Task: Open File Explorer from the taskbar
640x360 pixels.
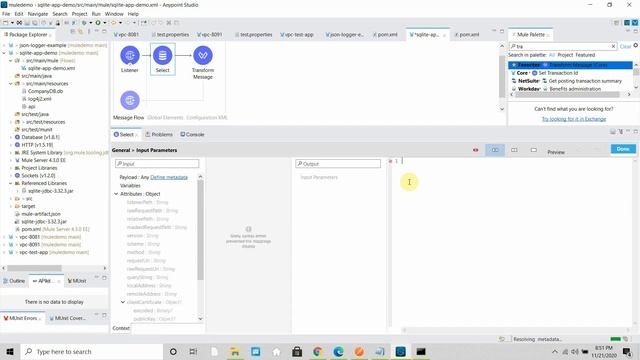Action: point(235,351)
